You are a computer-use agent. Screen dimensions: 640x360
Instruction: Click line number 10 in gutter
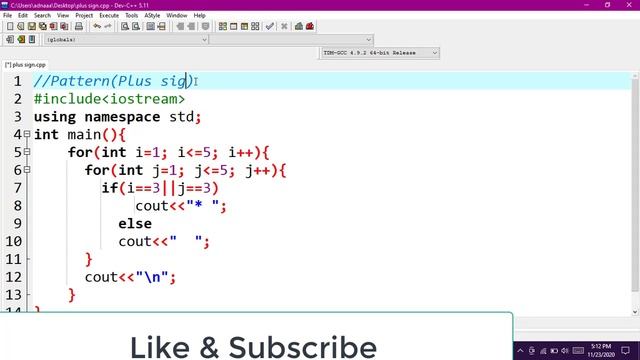click(13, 241)
